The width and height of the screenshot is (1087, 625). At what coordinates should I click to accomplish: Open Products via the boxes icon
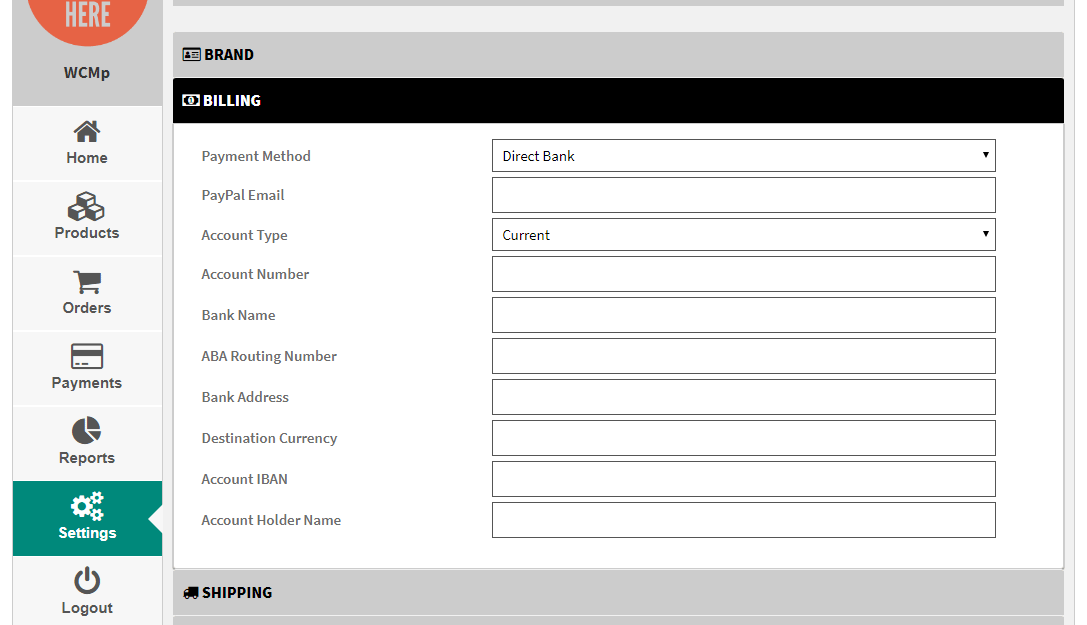87,206
